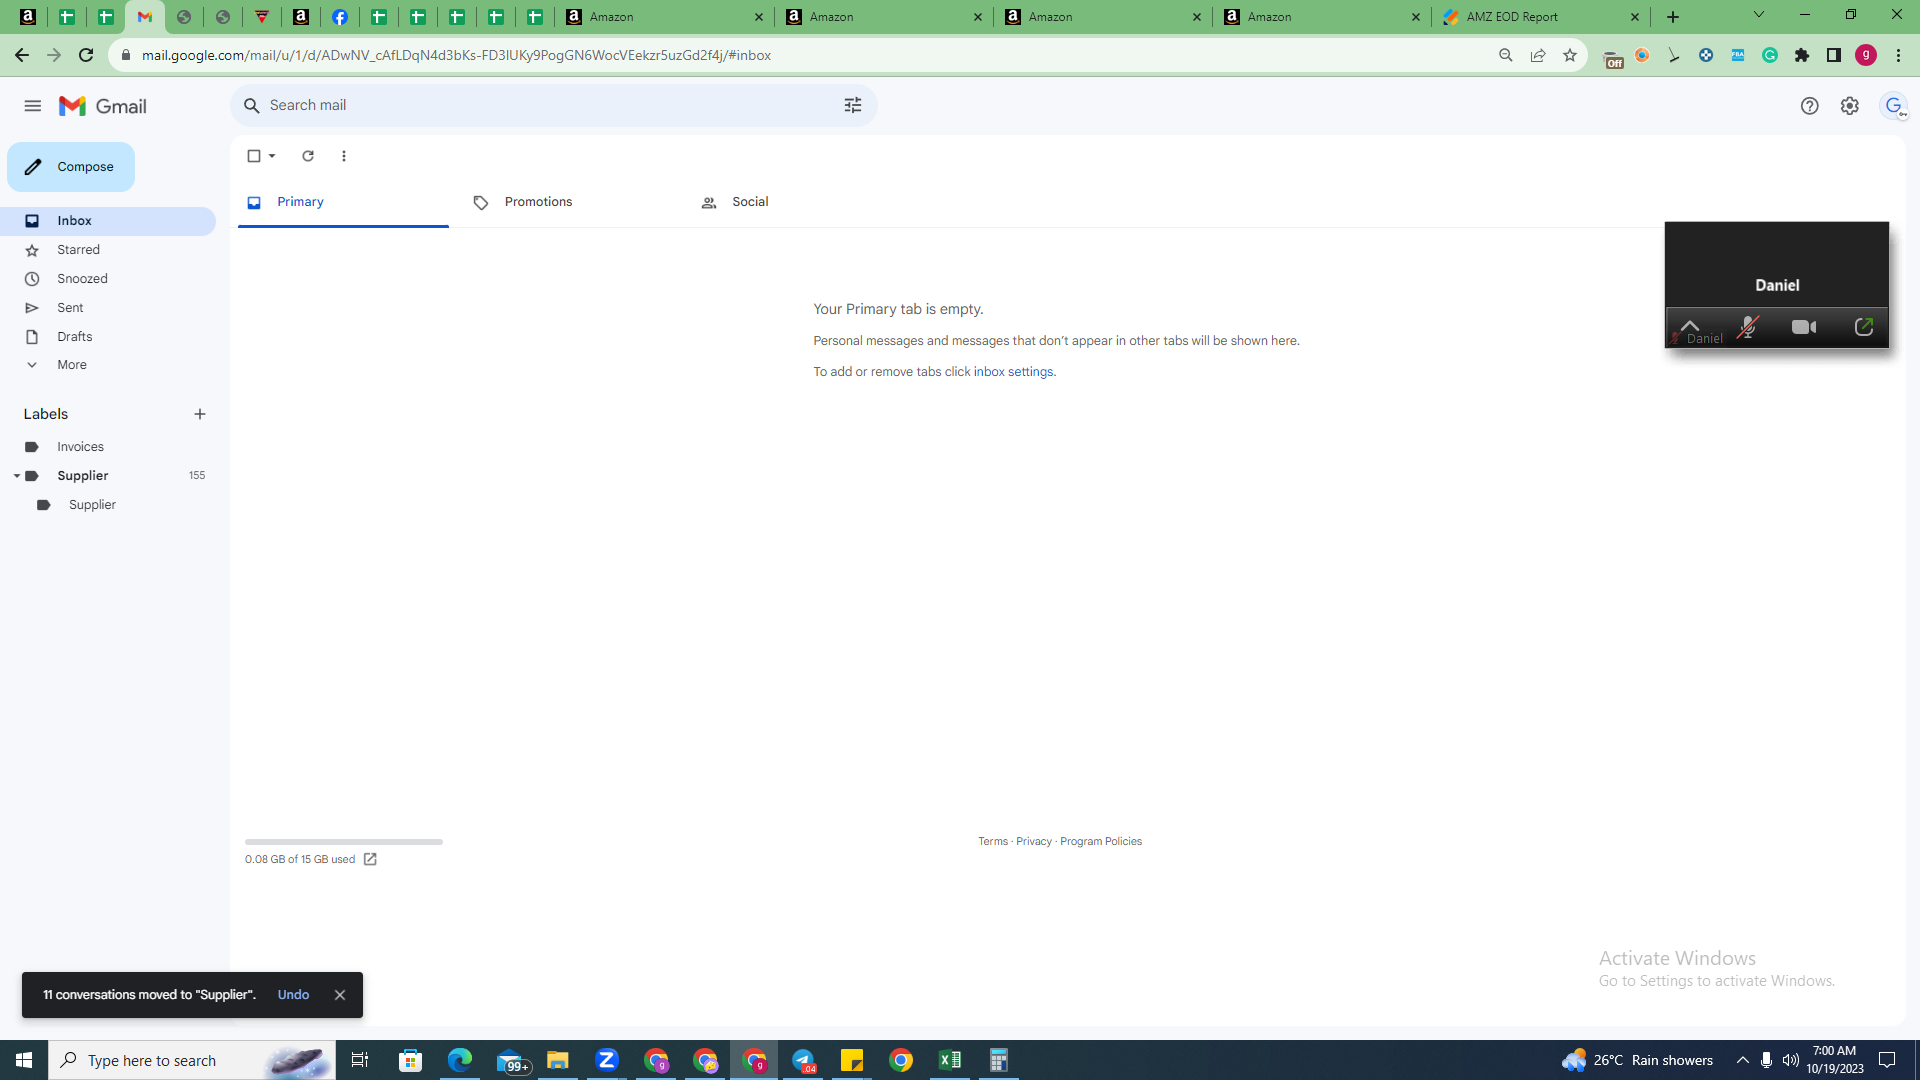Reload the current page
Viewport: 1920px width, 1080px height.
pos(86,56)
